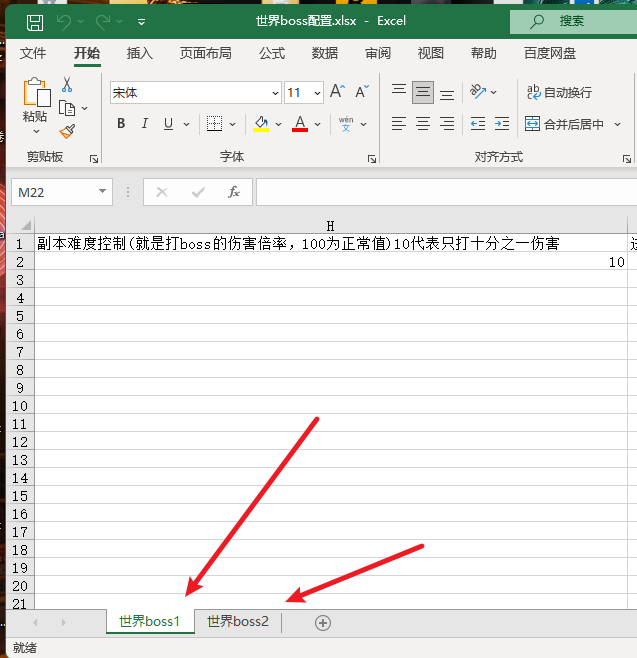Viewport: 637px width, 658px height.
Task: Add a new sheet with plus icon
Action: pos(322,622)
